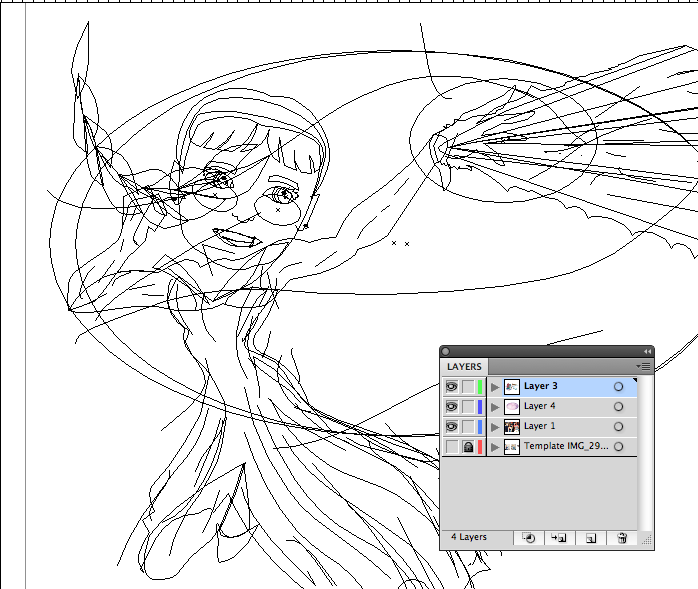698x589 pixels.
Task: Toggle visibility of Layer 1
Action: 451,426
